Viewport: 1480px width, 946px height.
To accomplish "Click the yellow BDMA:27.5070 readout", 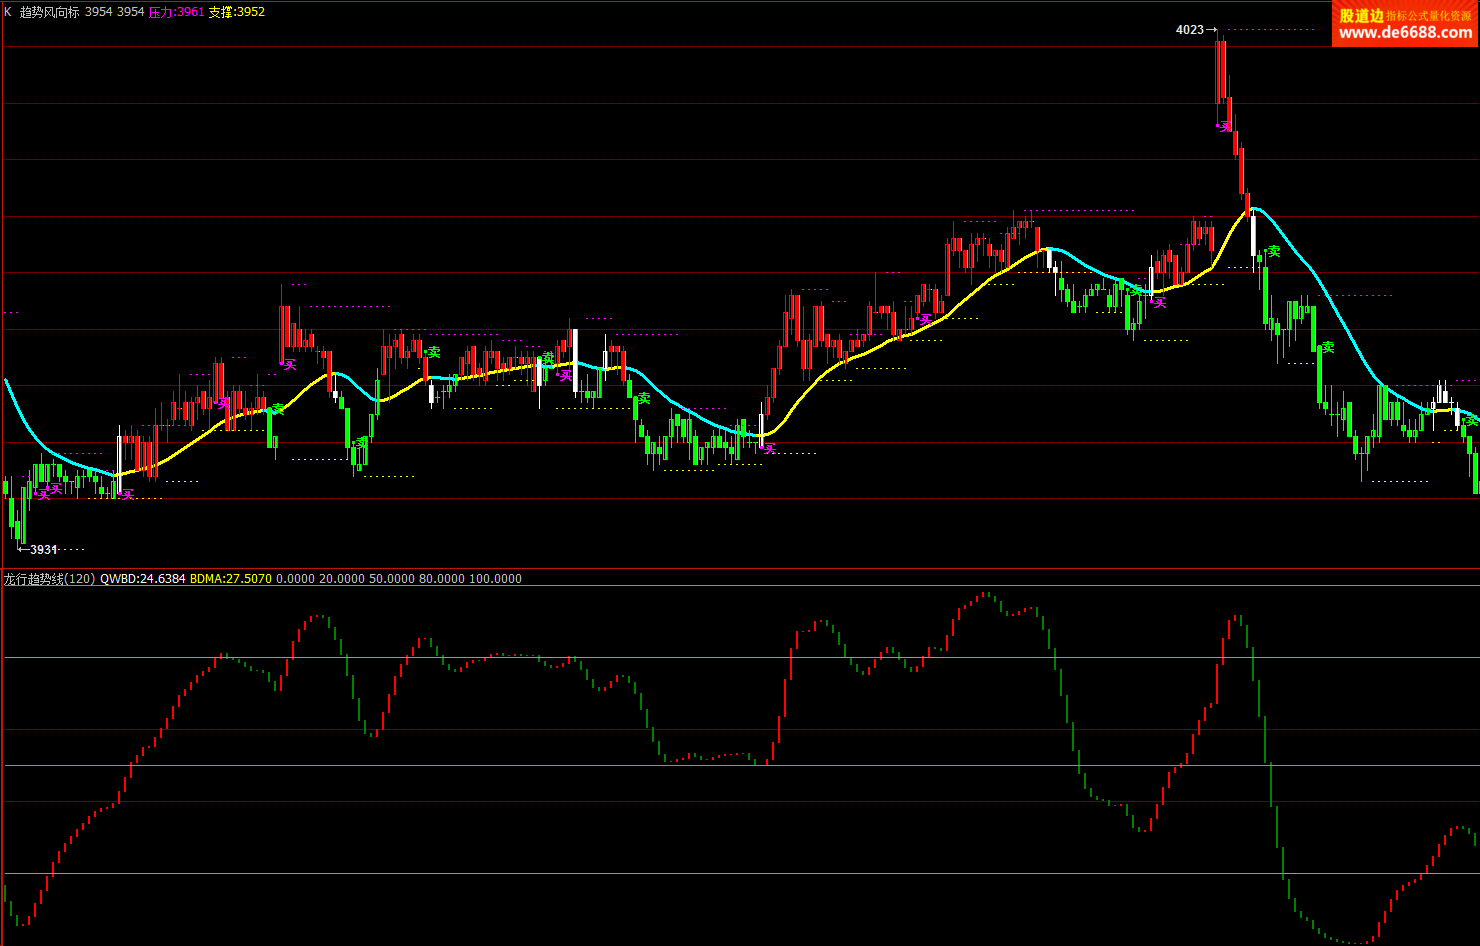I will (230, 578).
